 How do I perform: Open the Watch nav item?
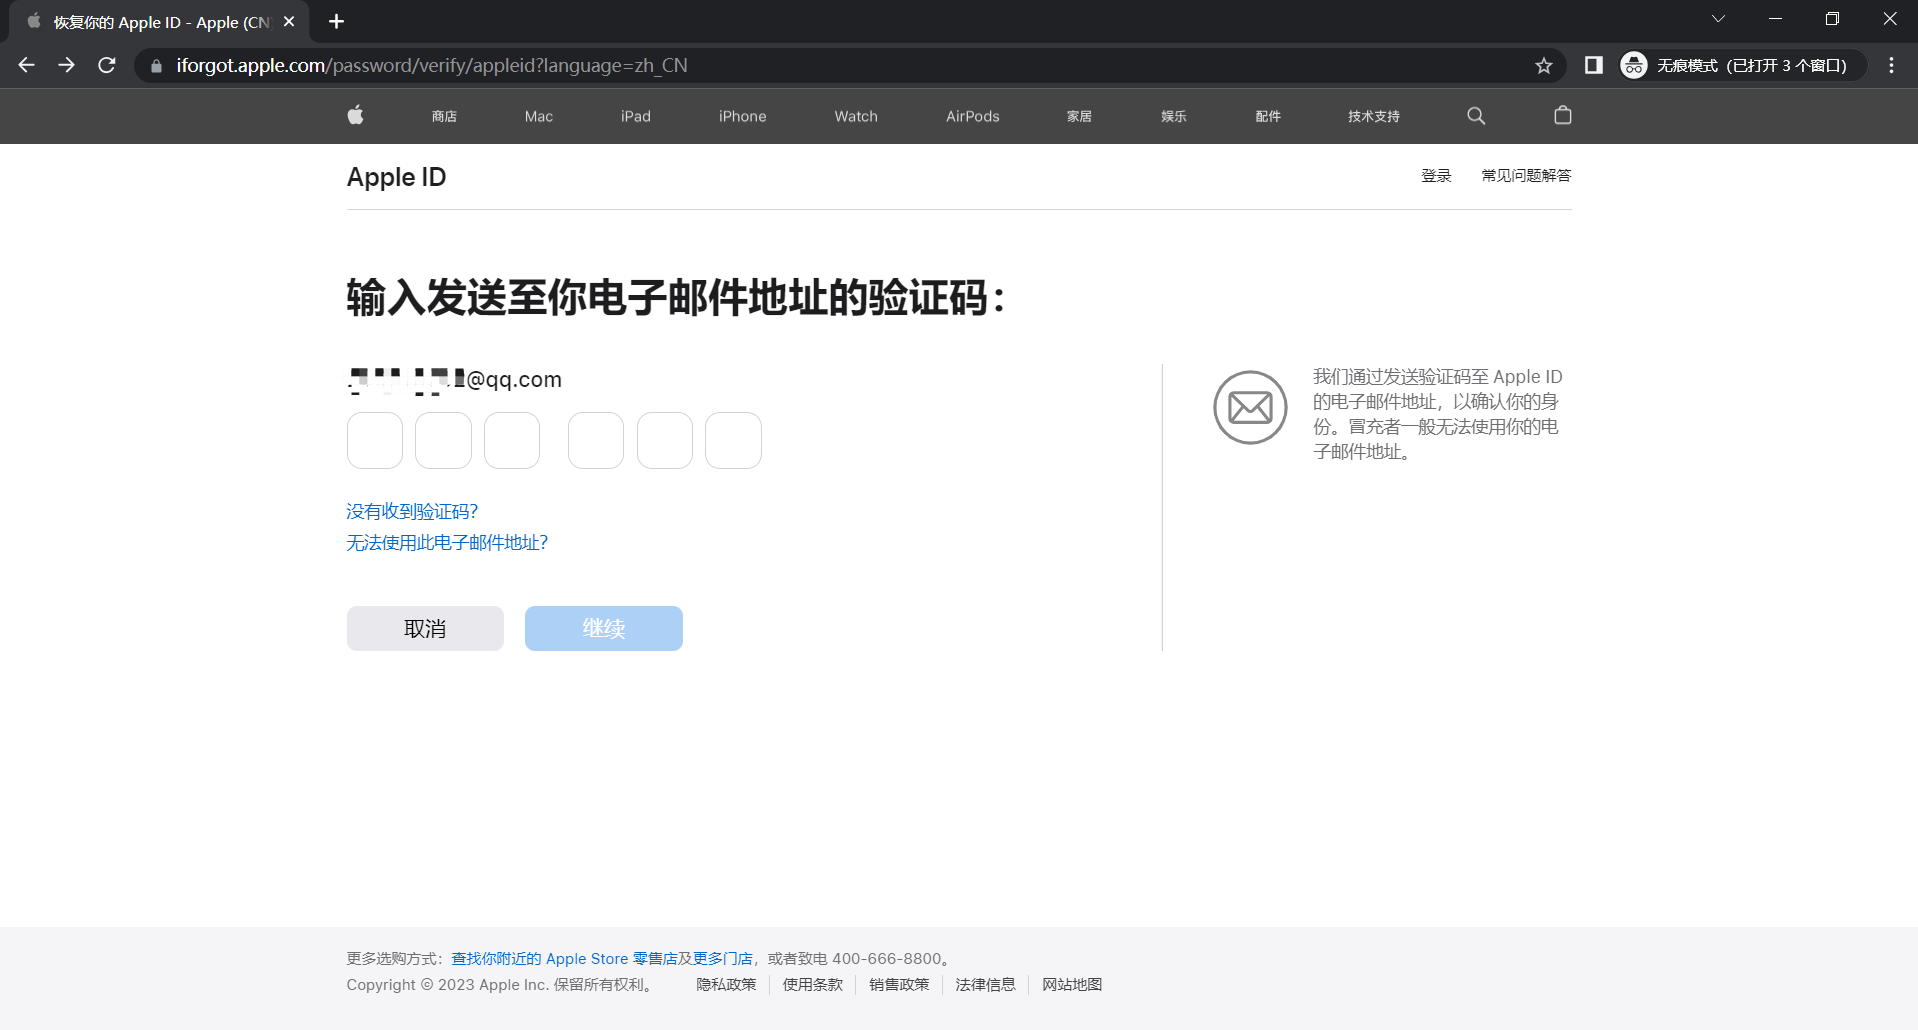pyautogui.click(x=856, y=116)
